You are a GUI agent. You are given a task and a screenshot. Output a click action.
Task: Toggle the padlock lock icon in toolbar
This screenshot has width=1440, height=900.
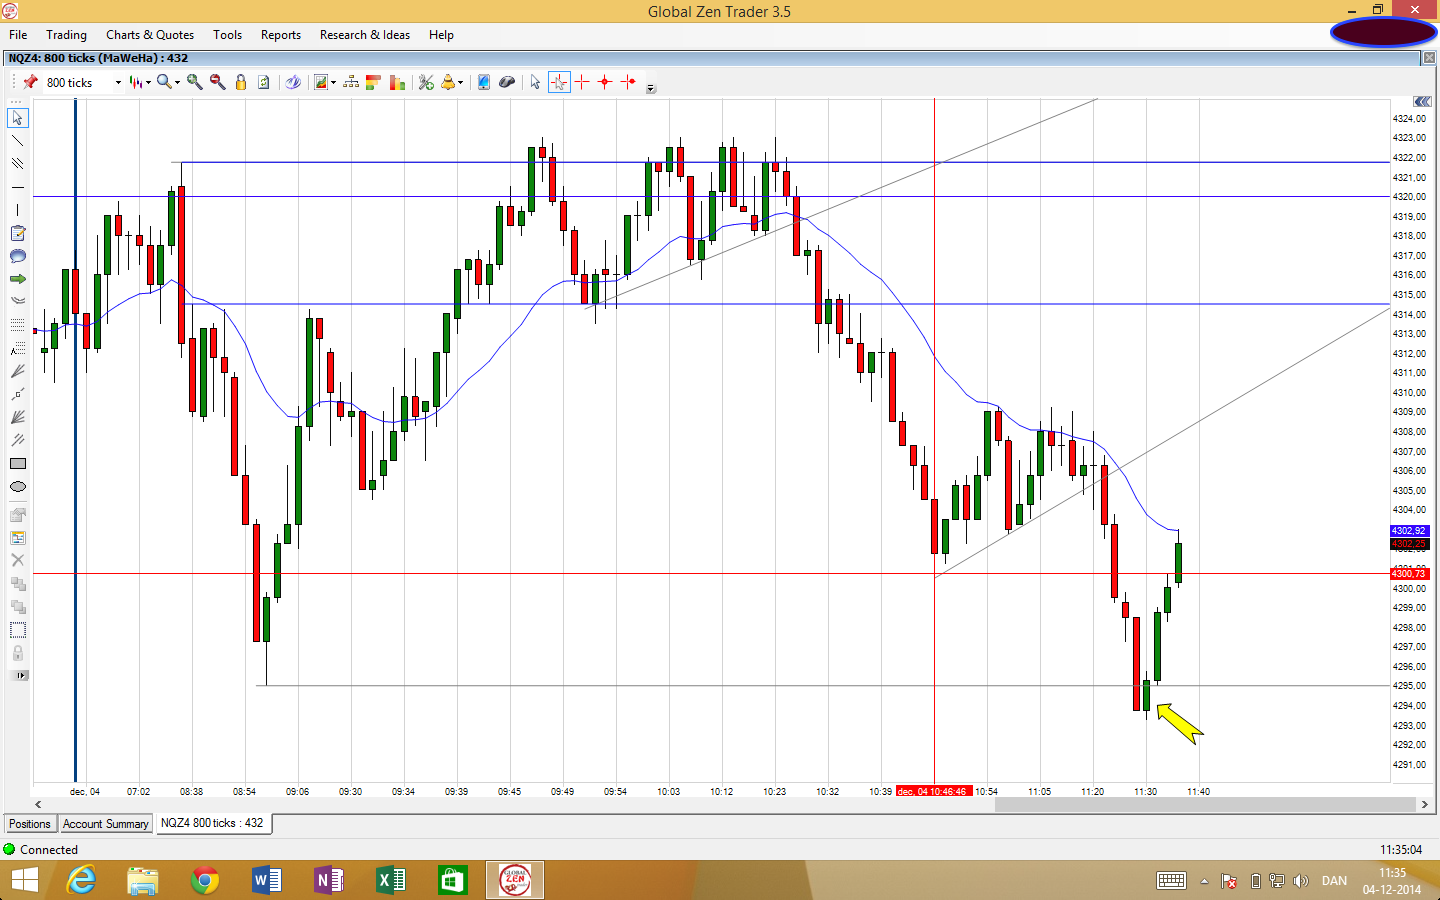[241, 82]
